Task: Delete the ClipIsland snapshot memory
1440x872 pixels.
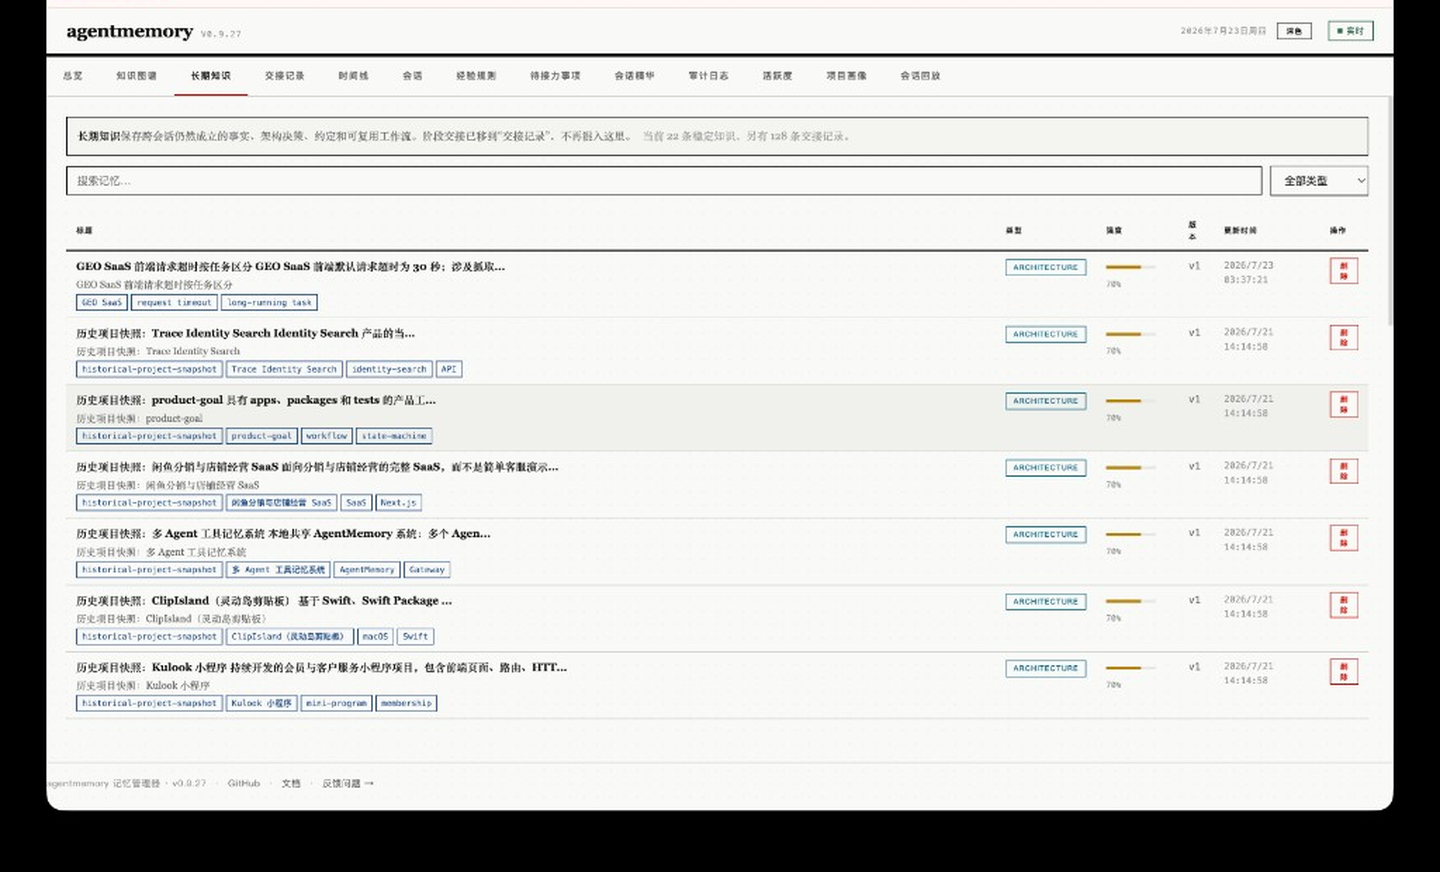Action: coord(1343,605)
